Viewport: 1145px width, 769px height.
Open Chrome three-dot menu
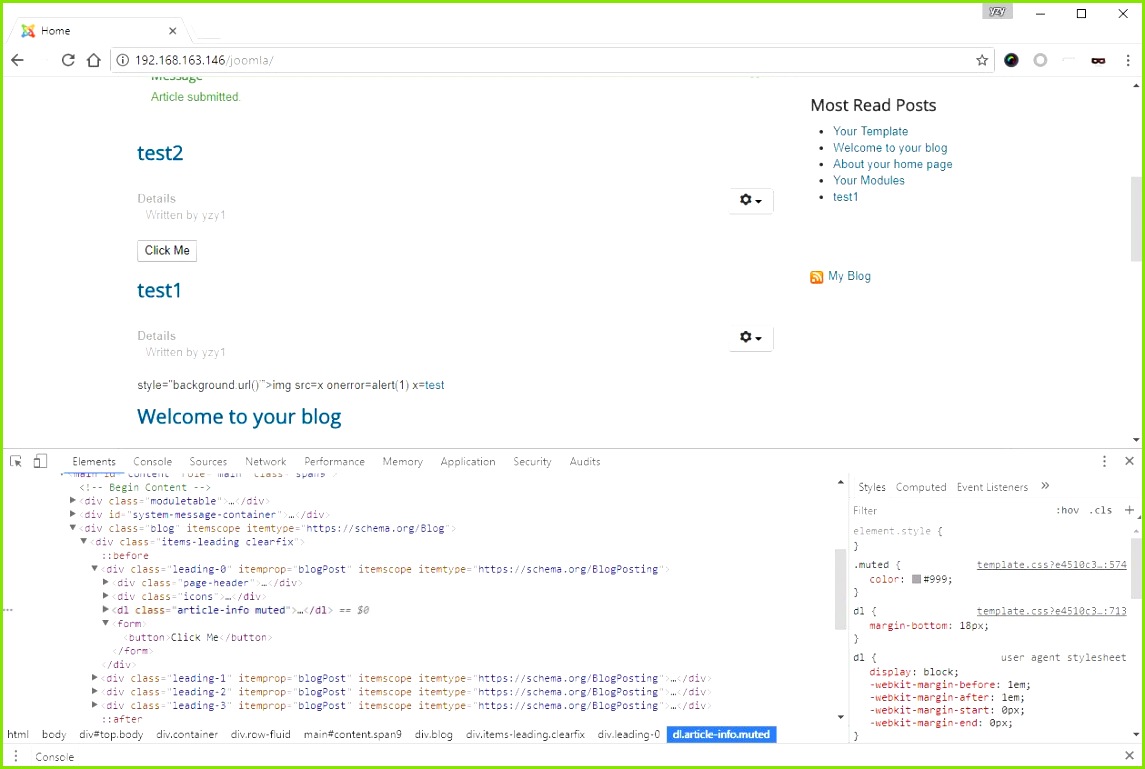click(1128, 60)
